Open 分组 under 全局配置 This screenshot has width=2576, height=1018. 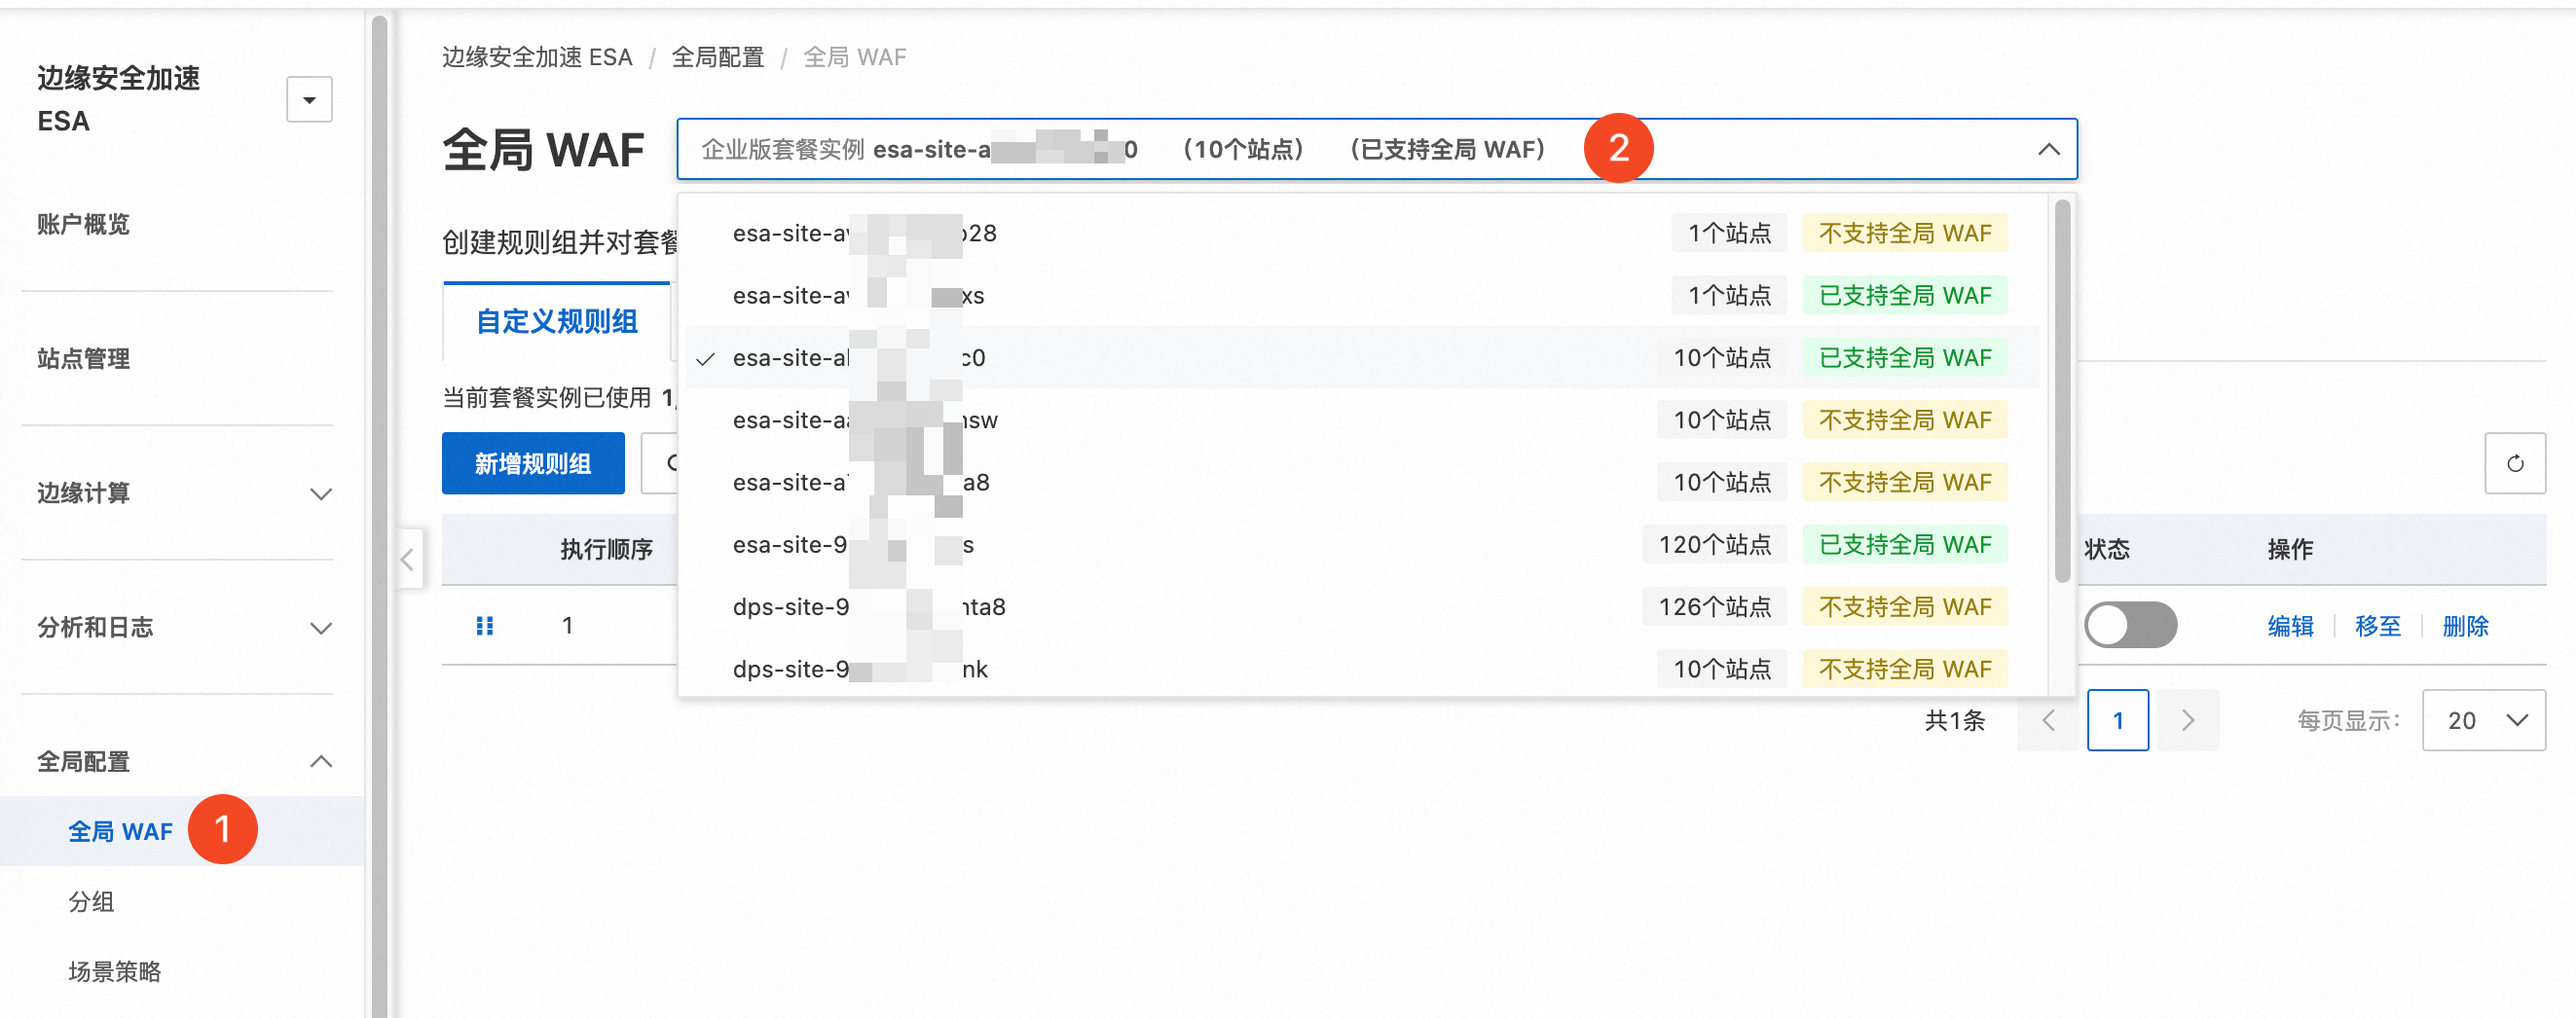pyautogui.click(x=91, y=901)
